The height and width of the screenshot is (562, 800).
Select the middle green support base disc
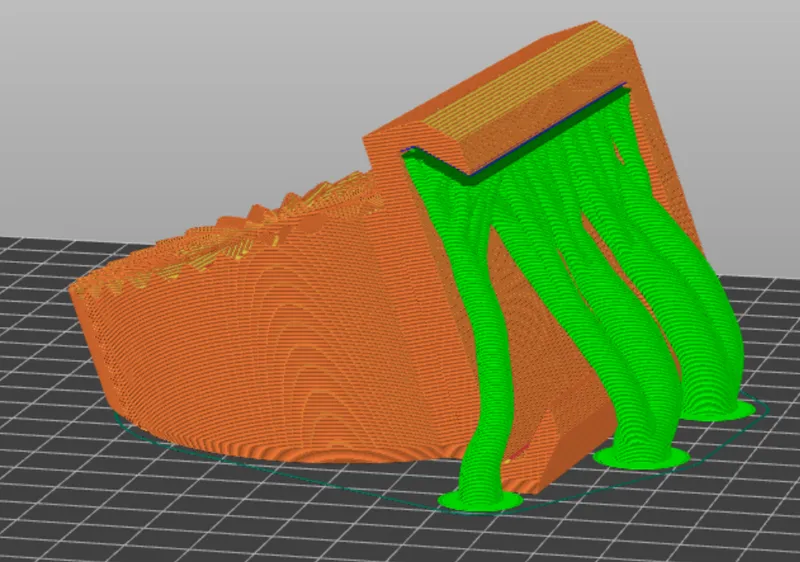[x=640, y=457]
